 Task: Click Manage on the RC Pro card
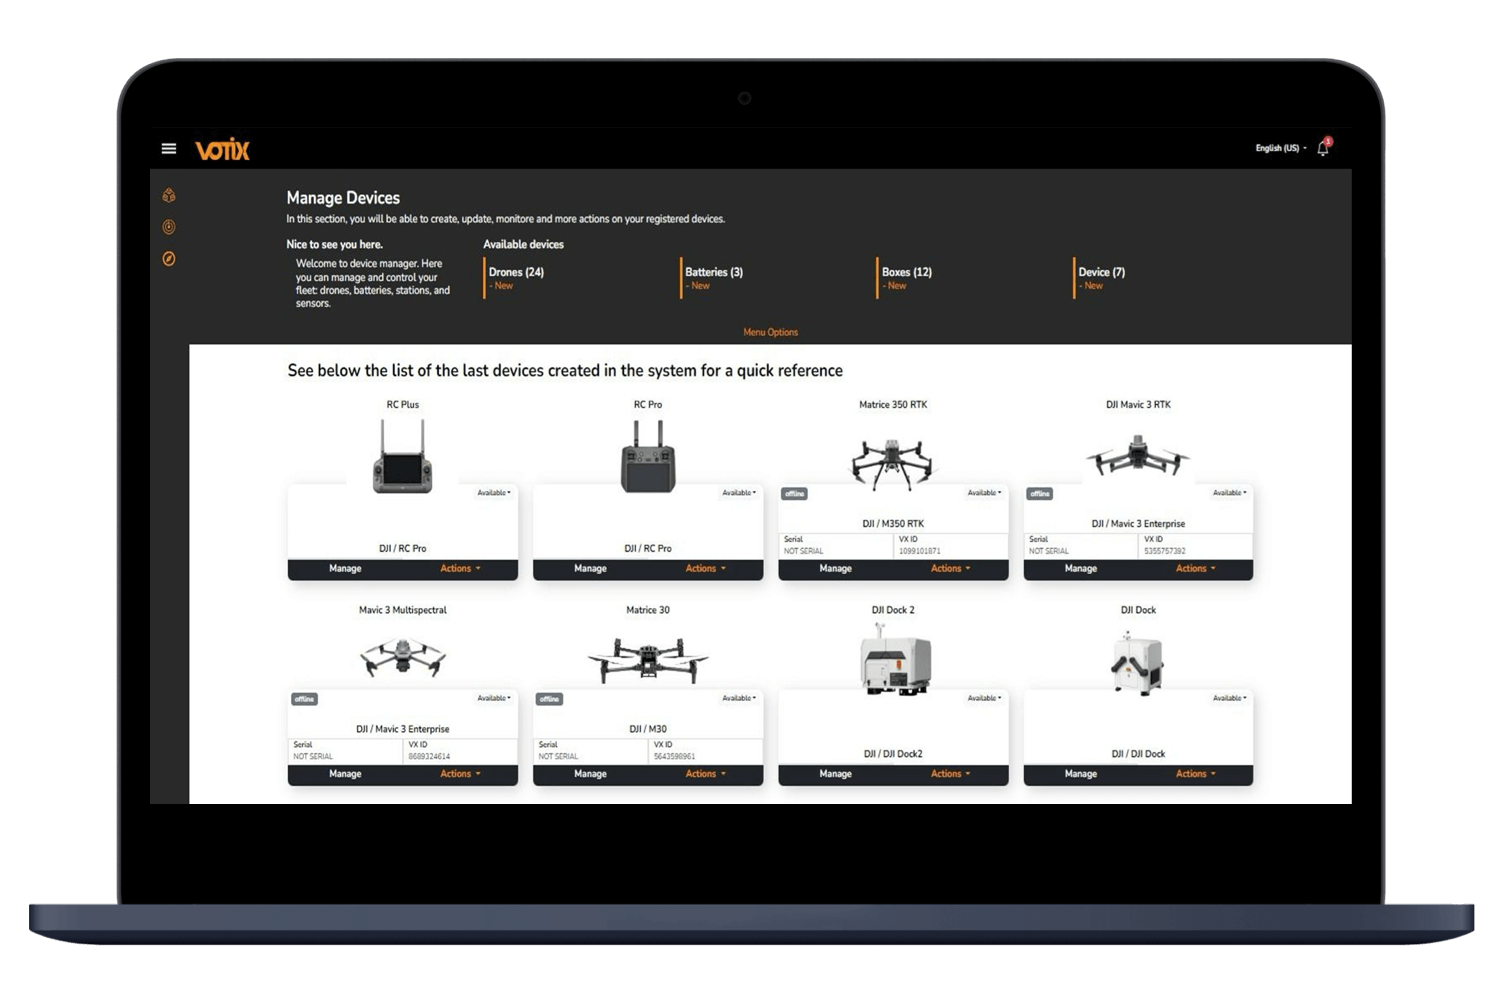590,568
